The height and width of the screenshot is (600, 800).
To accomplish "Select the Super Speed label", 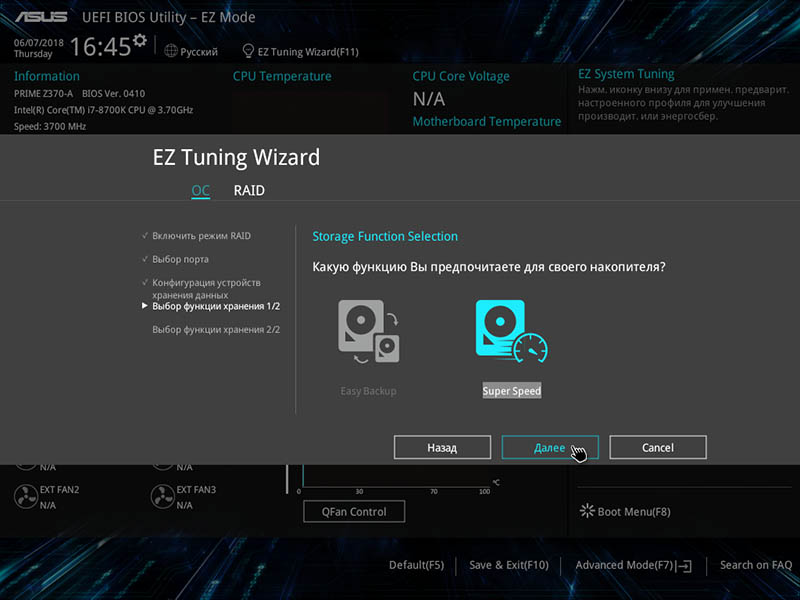I will click(512, 391).
